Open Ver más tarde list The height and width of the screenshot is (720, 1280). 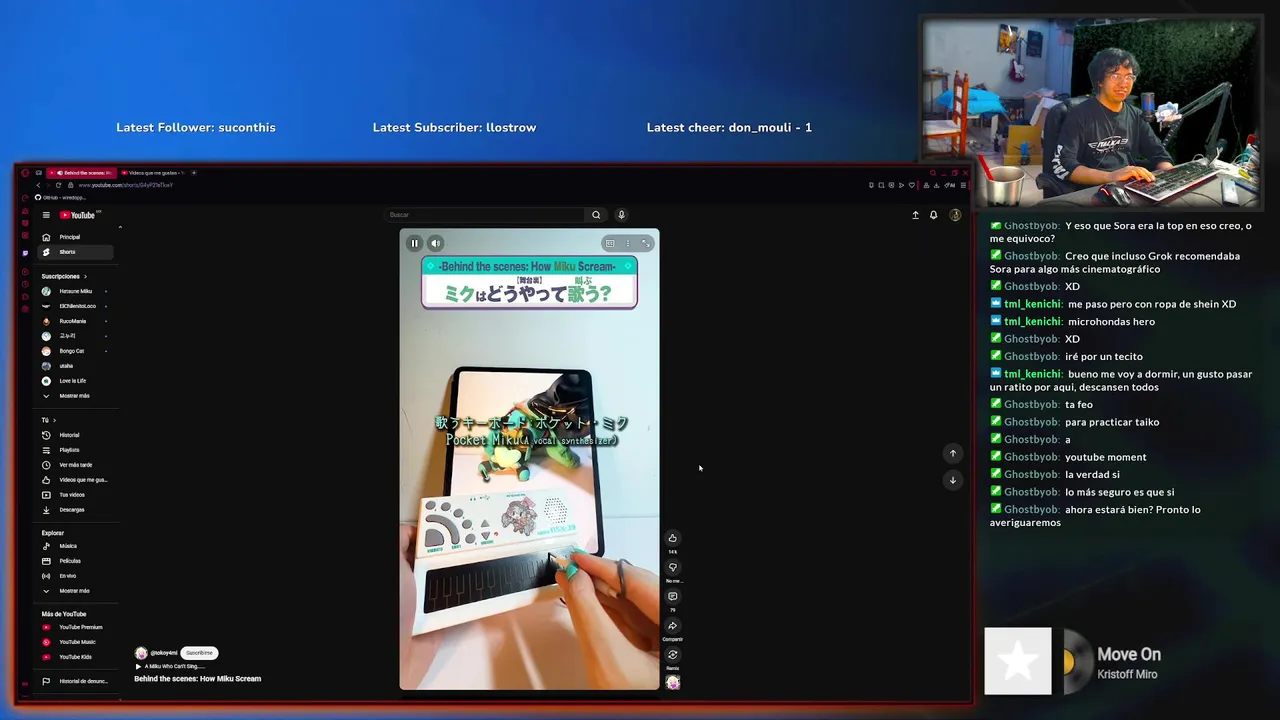tap(76, 465)
